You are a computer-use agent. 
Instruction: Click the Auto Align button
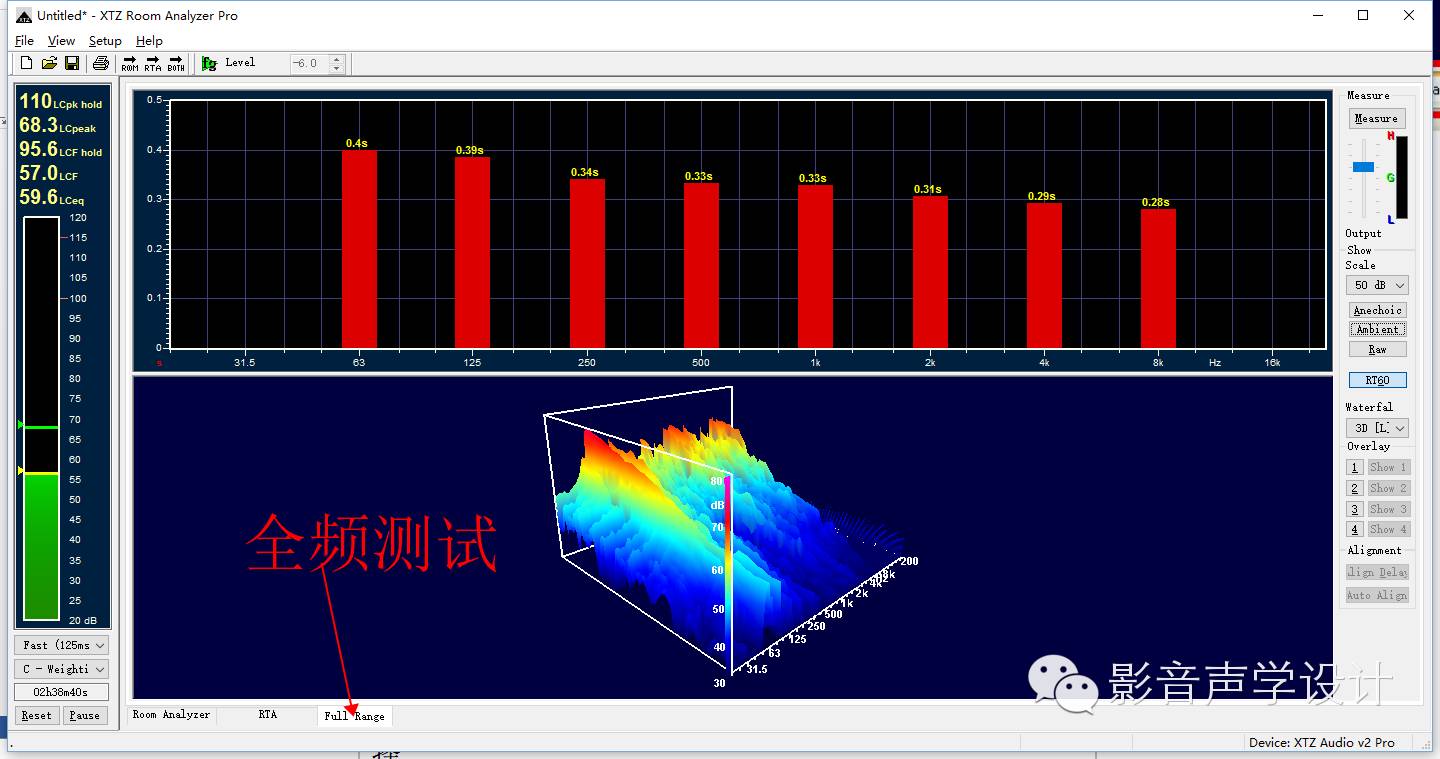(x=1378, y=595)
